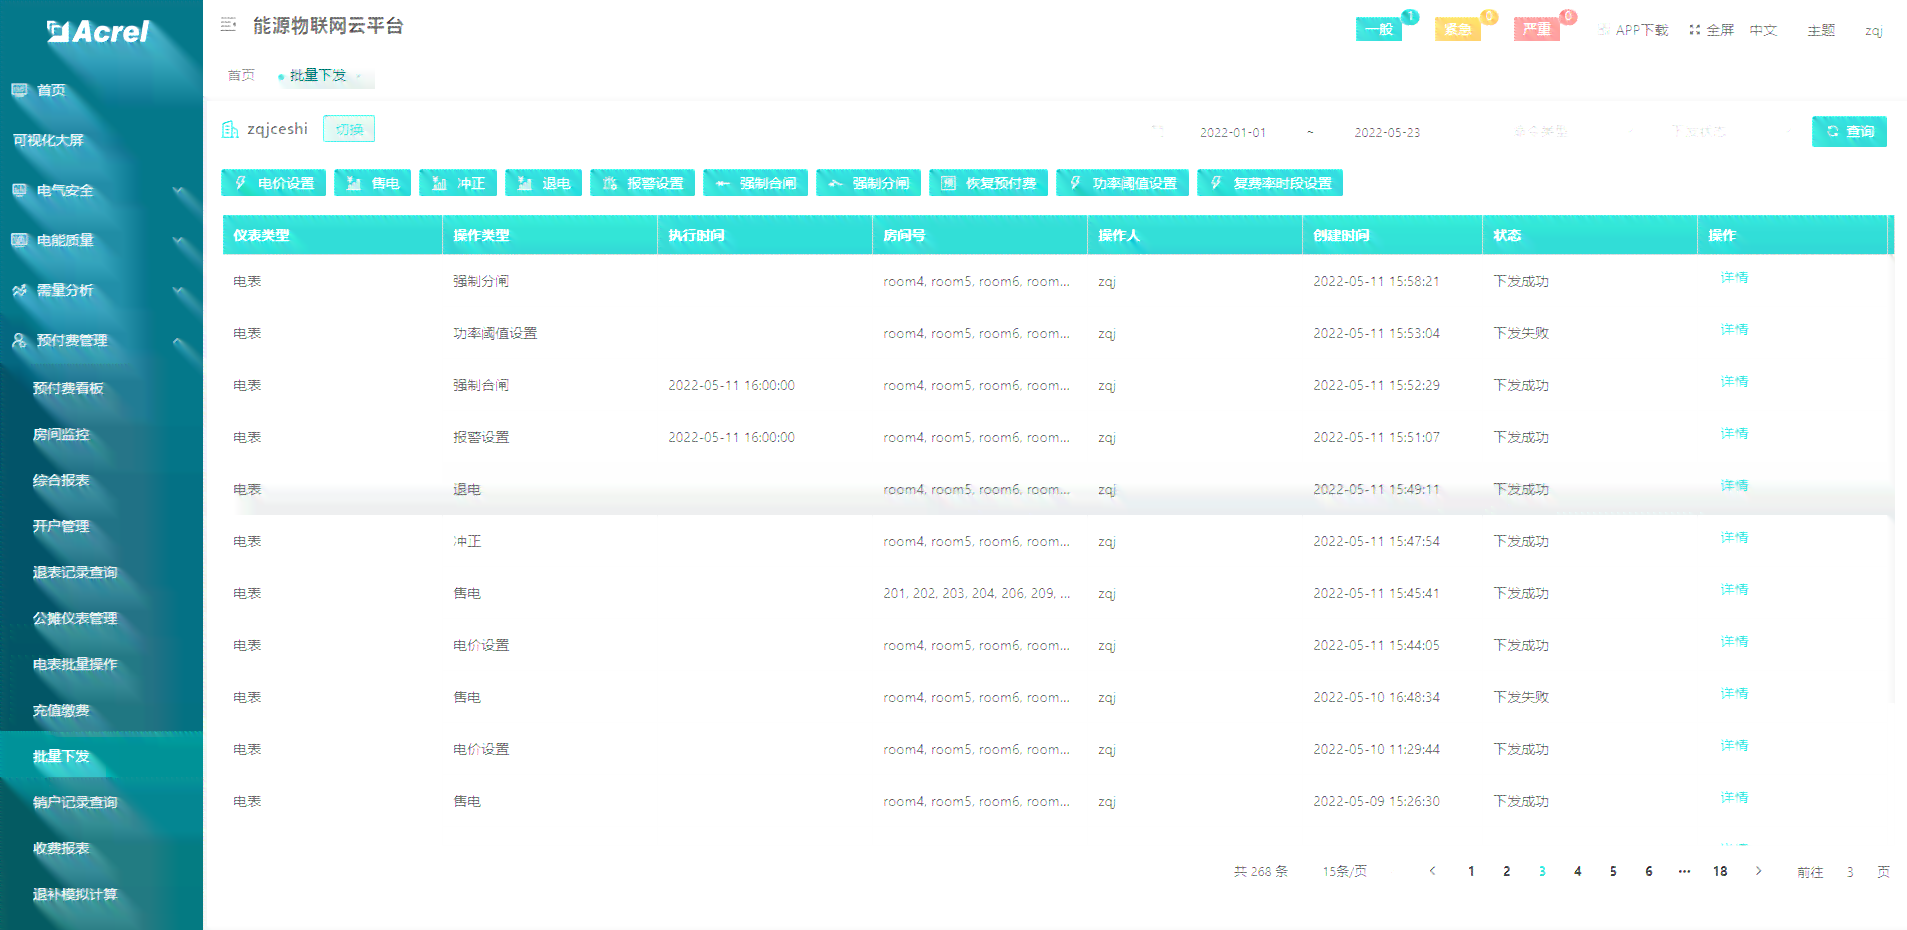Click the 需量分析 chart icon
This screenshot has width=1907, height=930.
pos(20,290)
